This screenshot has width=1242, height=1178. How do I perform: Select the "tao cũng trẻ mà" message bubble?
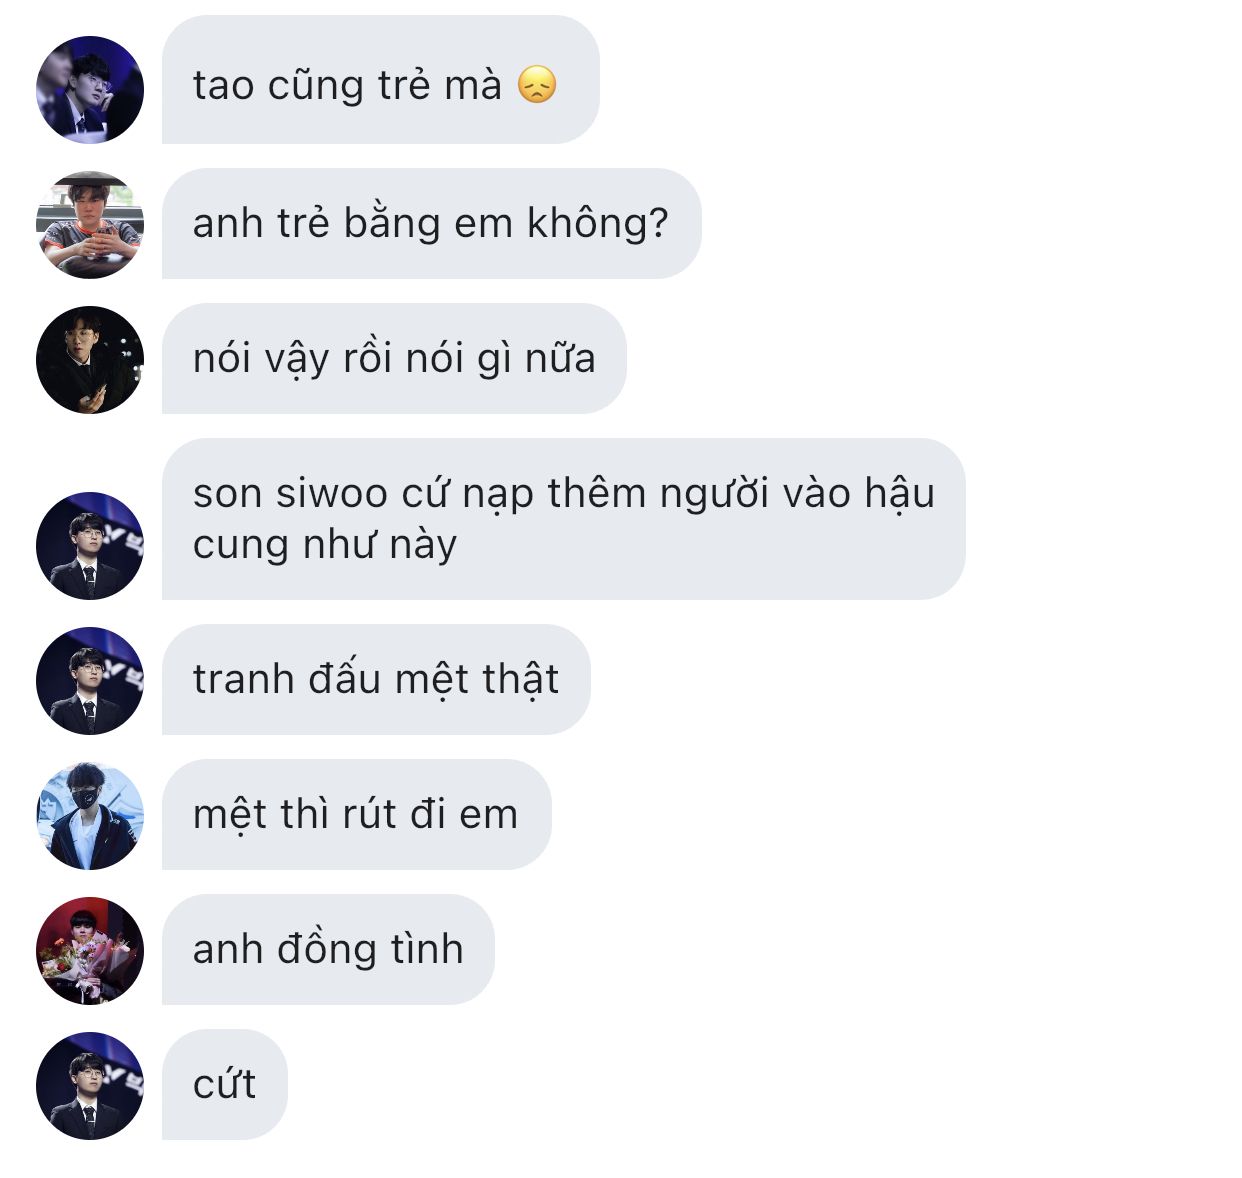380,79
